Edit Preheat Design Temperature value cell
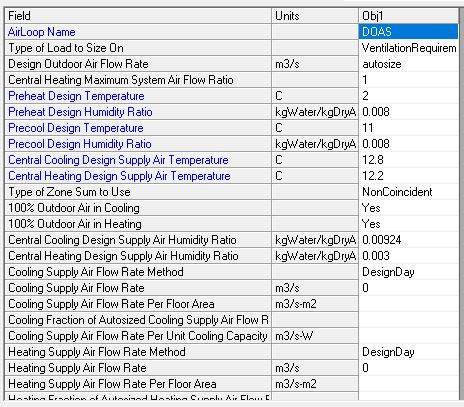This screenshot has width=464, height=407. [x=408, y=96]
